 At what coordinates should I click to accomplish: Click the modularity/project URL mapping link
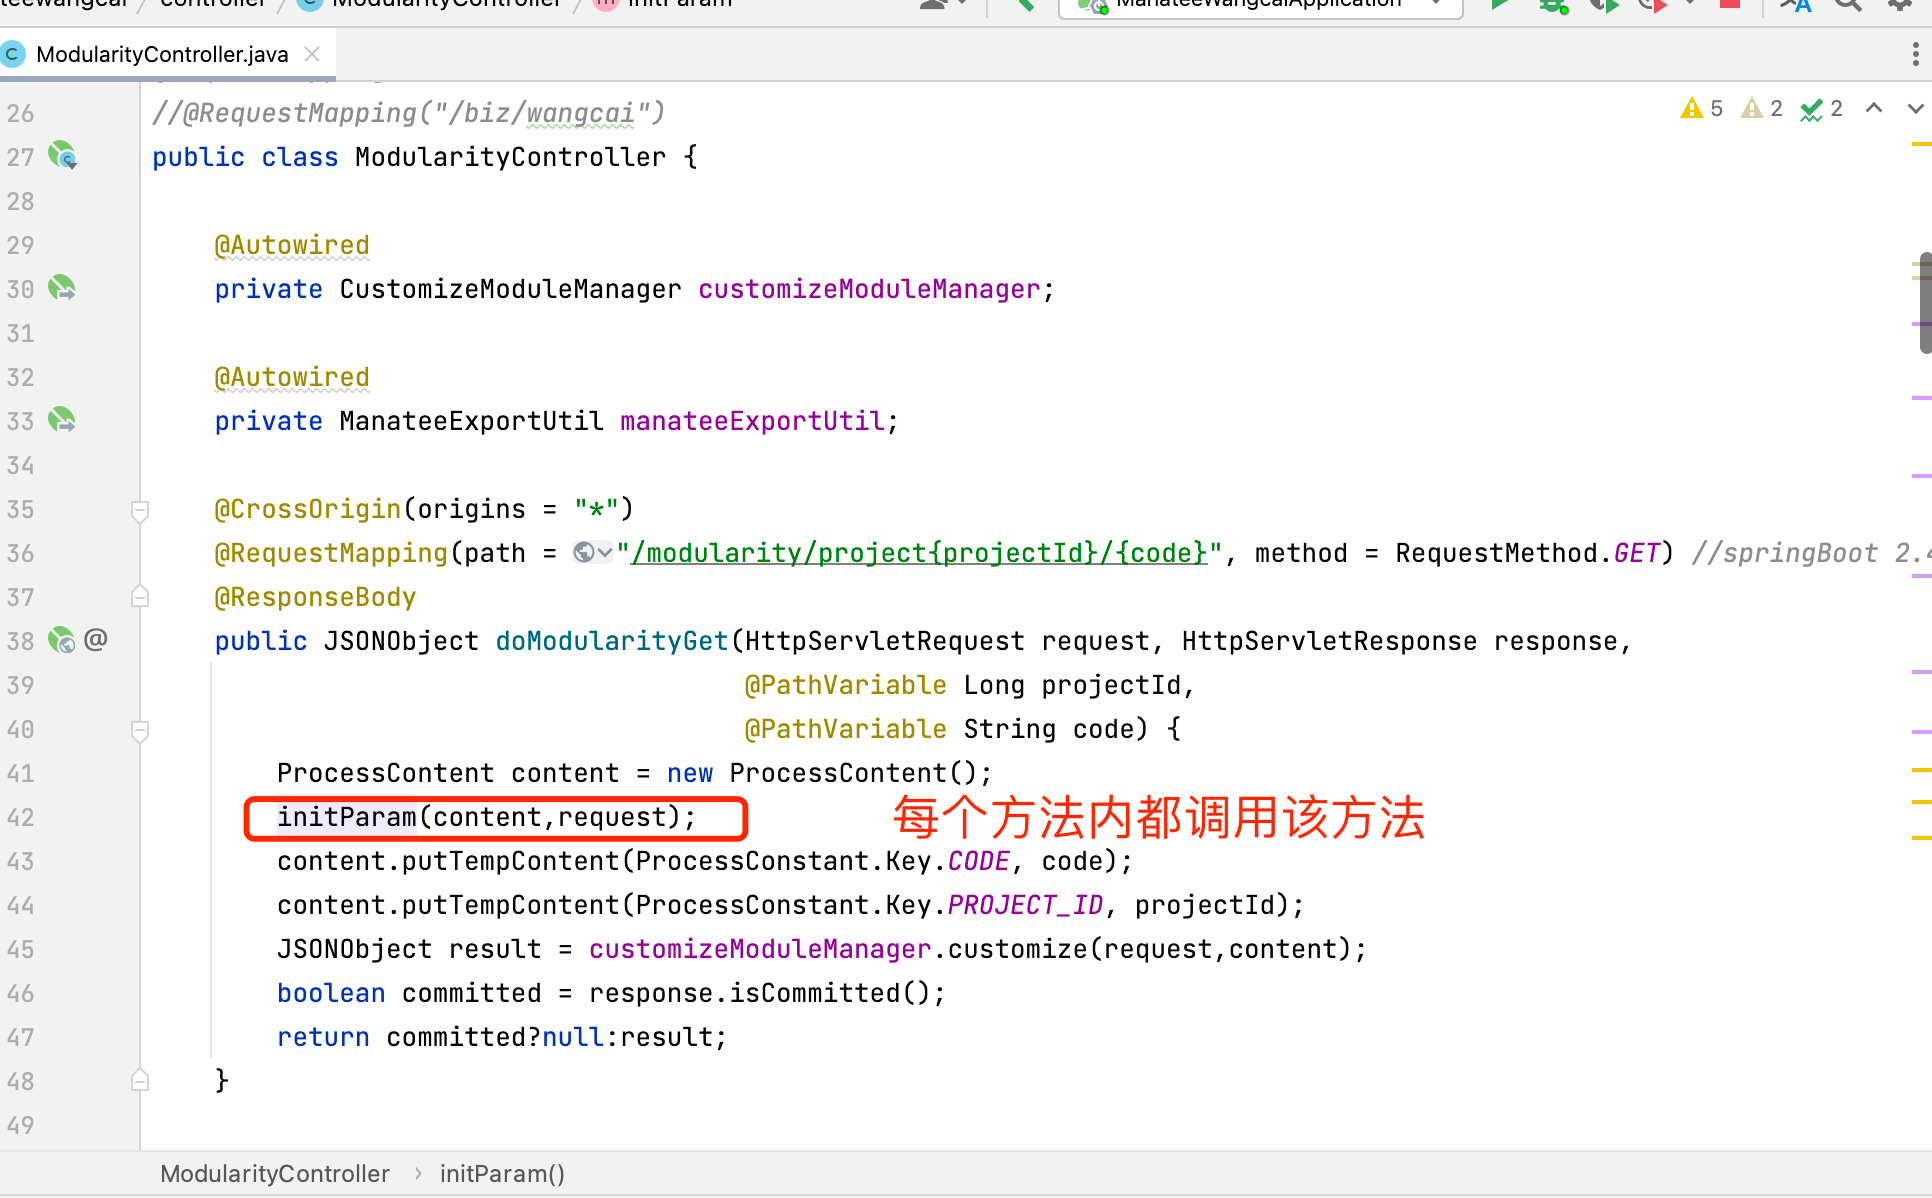(919, 553)
